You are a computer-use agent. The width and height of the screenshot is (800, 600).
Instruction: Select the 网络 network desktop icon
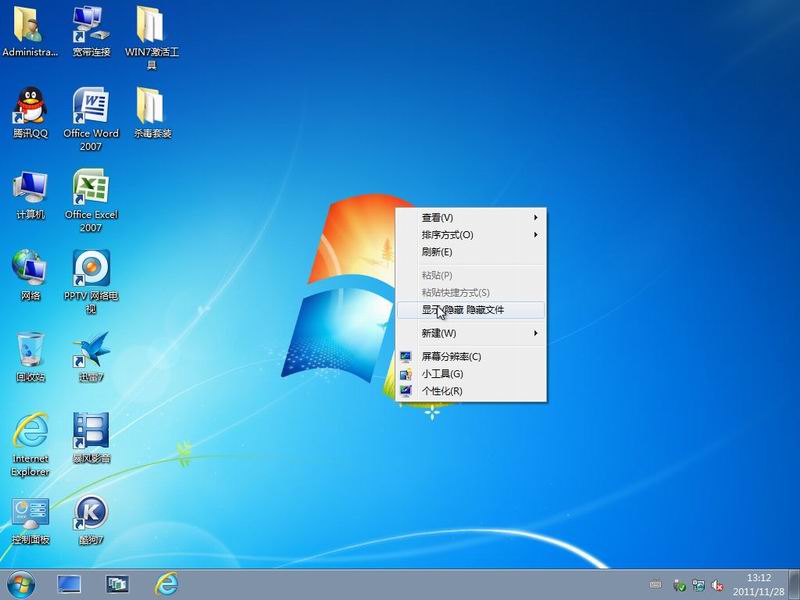[30, 276]
